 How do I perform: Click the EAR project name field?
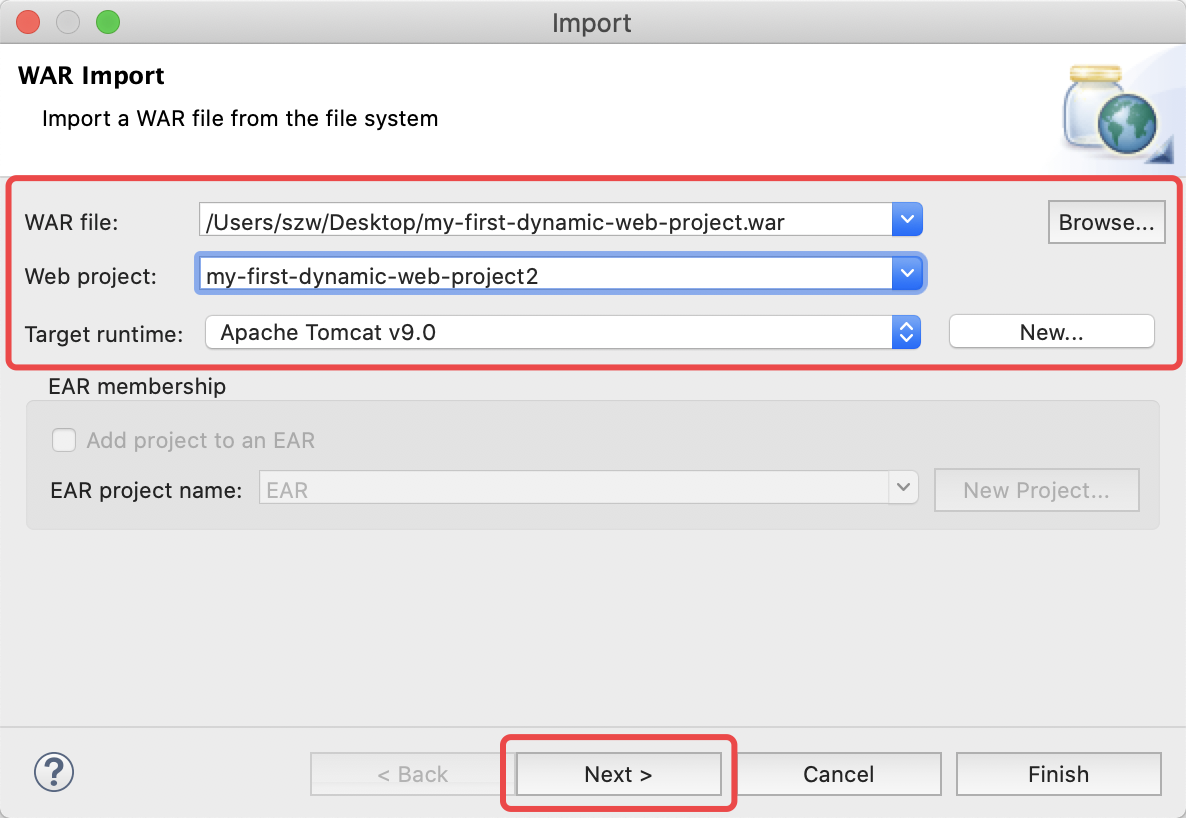click(x=574, y=488)
